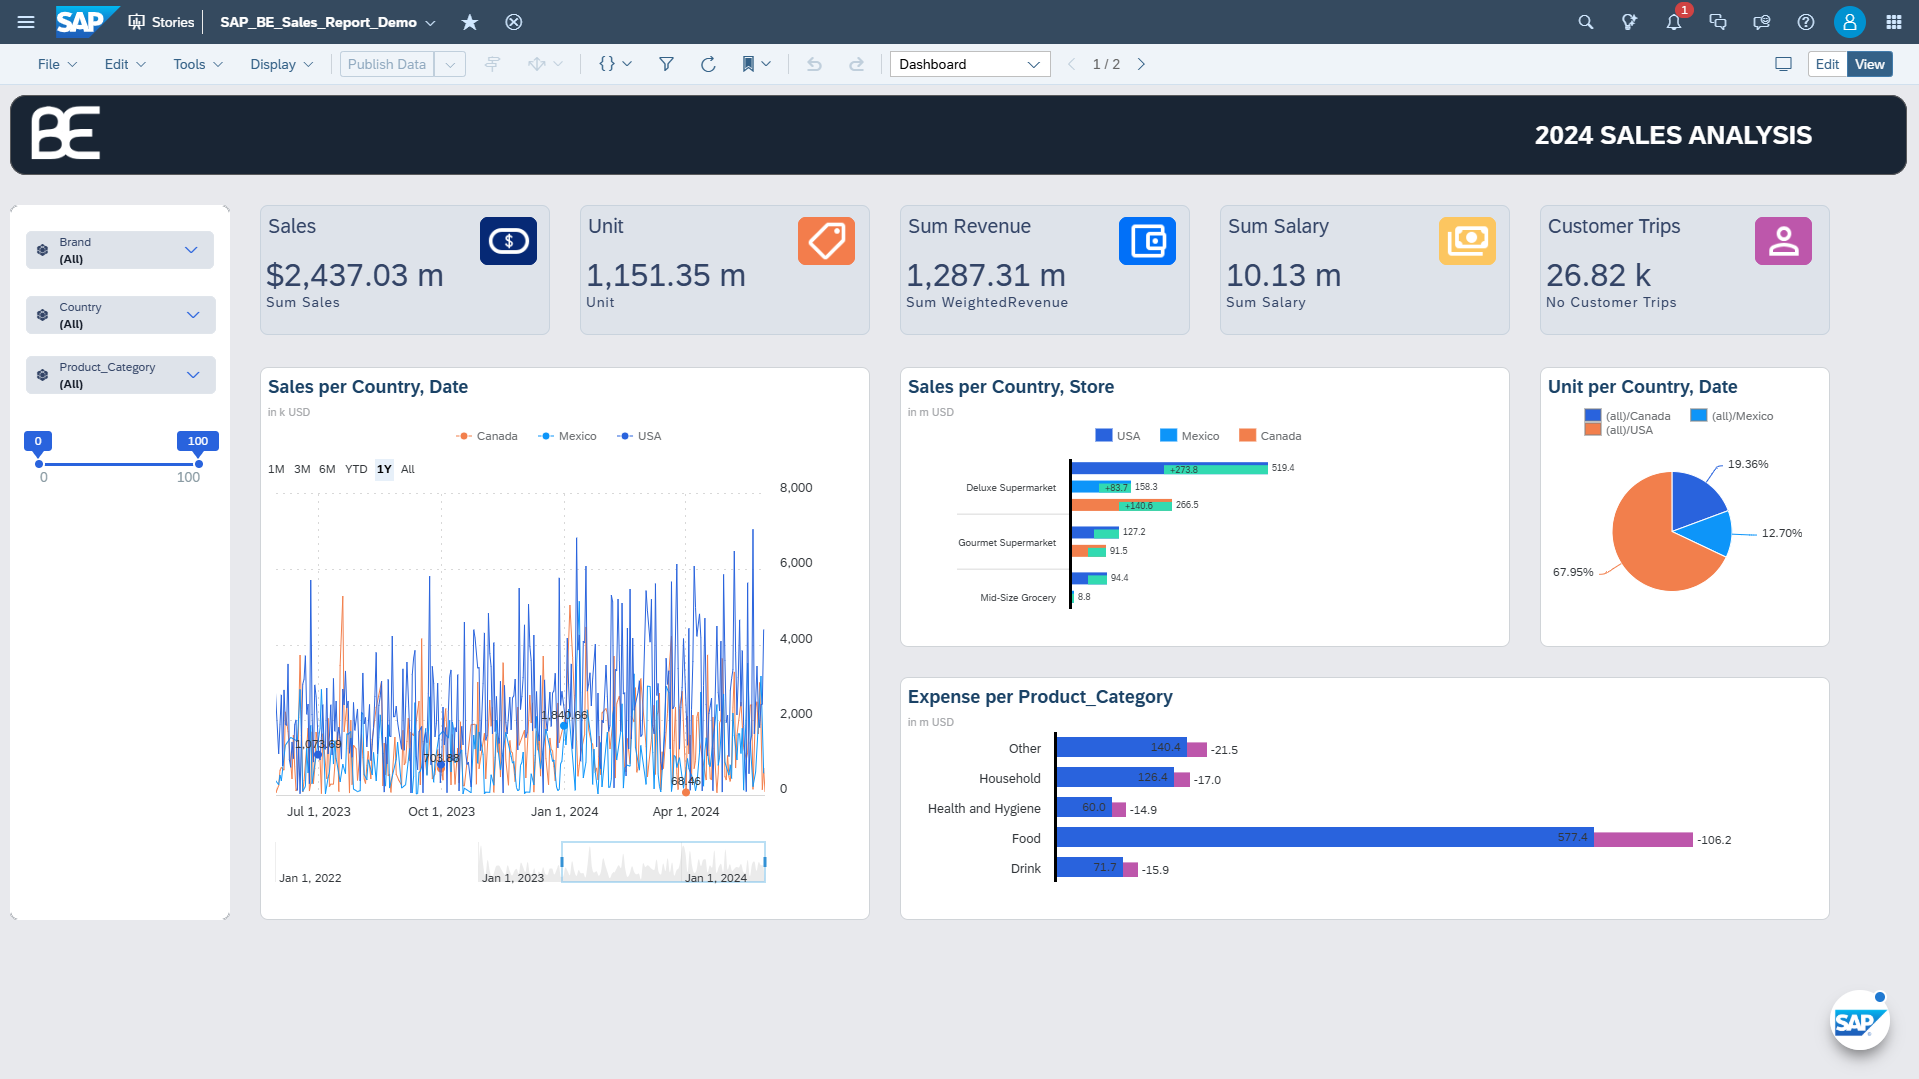Open the main hamburger navigation menu
The width and height of the screenshot is (1919, 1079).
[x=26, y=22]
